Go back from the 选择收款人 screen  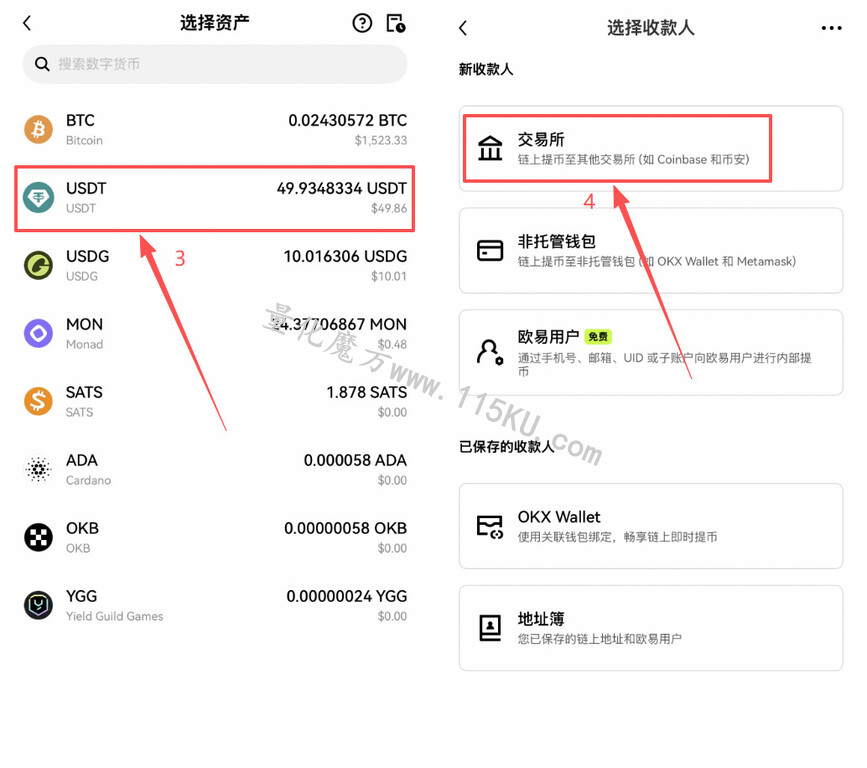click(463, 28)
